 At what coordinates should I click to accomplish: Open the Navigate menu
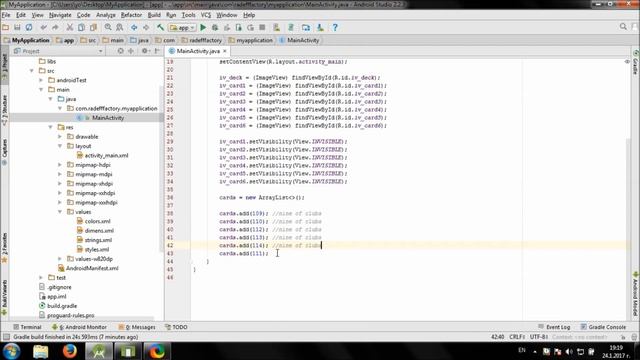coord(60,15)
